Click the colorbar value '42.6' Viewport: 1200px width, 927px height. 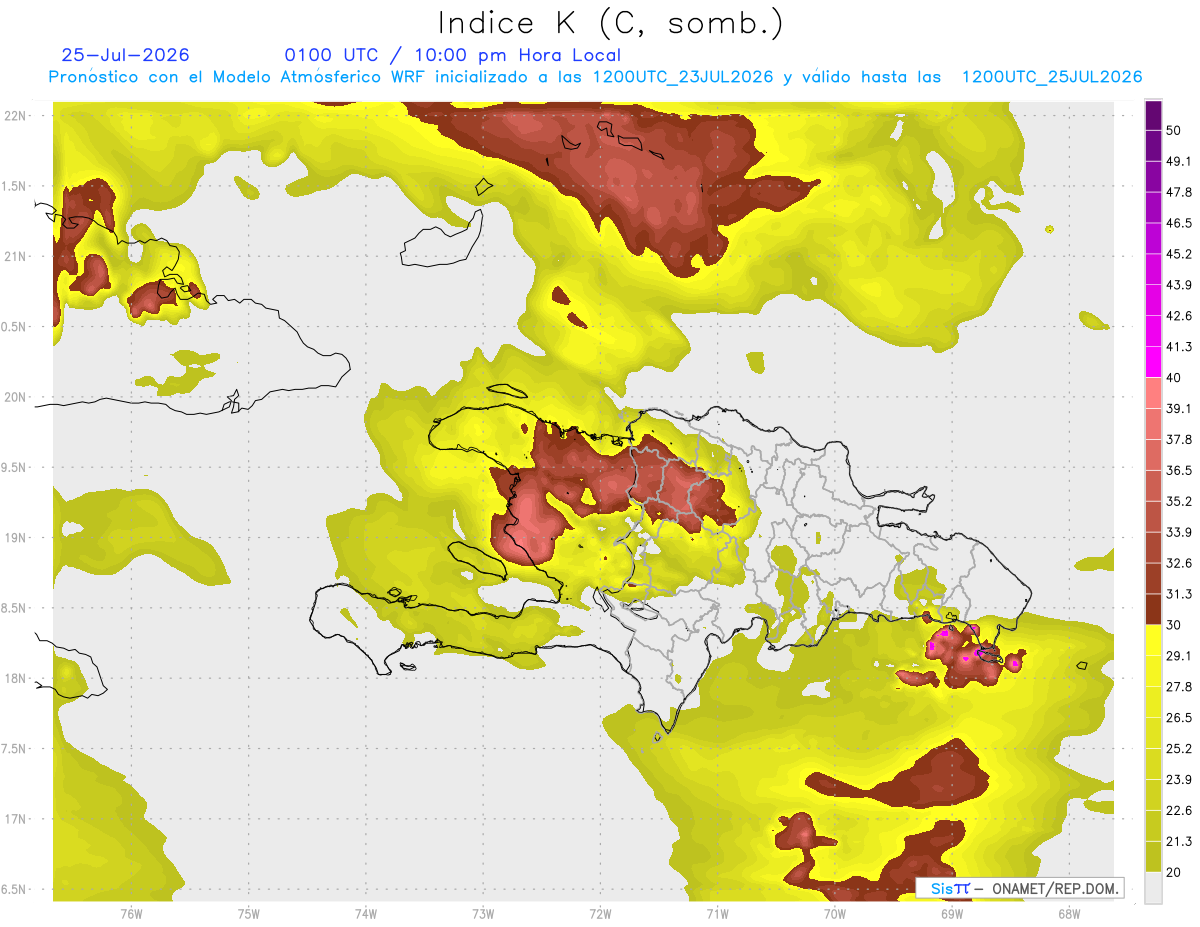(1179, 316)
